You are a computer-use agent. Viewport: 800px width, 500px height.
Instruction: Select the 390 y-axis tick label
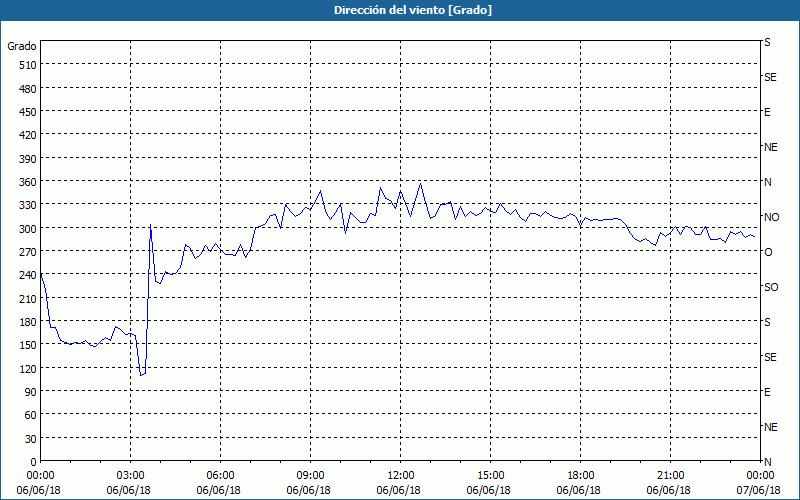click(28, 159)
